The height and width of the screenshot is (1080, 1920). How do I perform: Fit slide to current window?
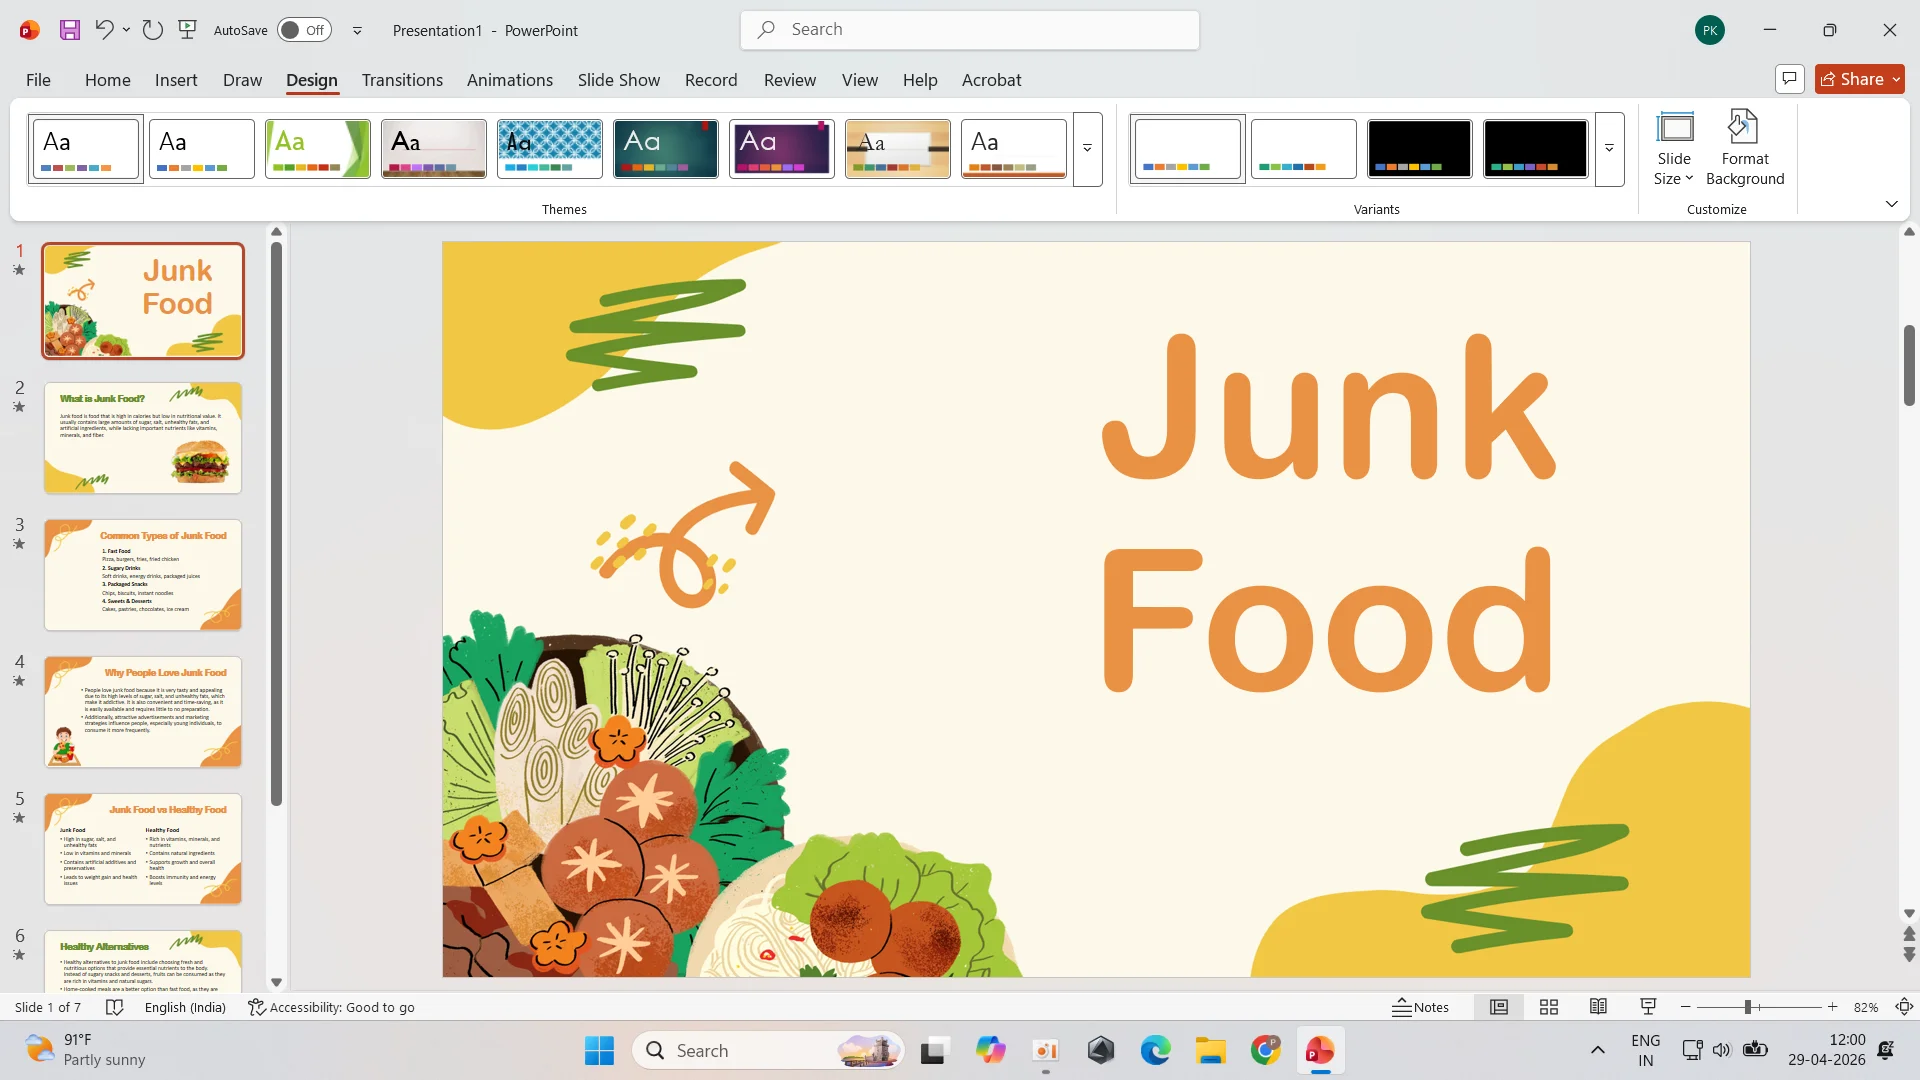[1904, 1007]
